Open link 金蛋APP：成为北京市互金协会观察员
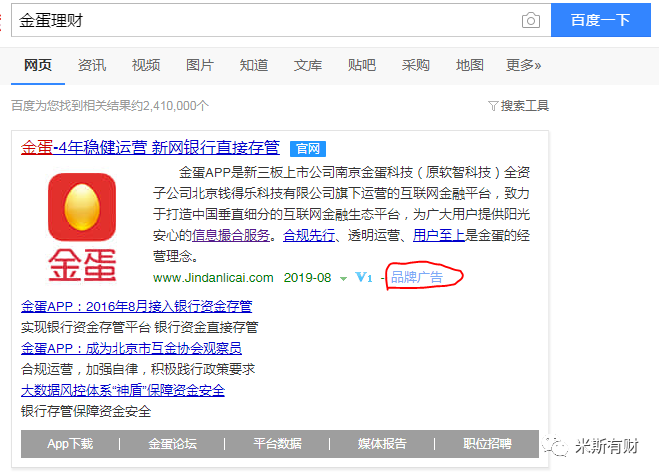The width and height of the screenshot is (659, 475). click(x=131, y=348)
